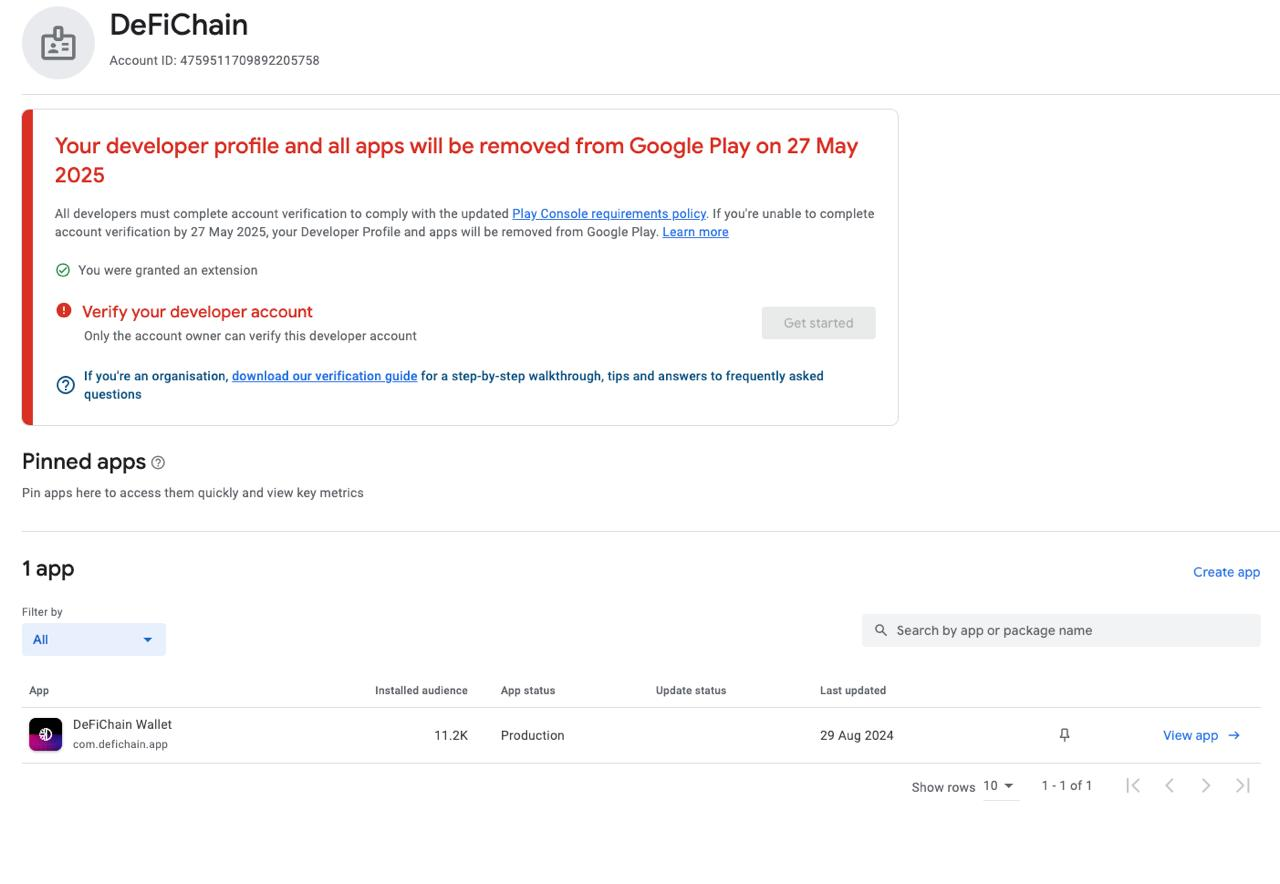Open the Show rows count dropdown
1280x884 pixels.
coord(999,787)
